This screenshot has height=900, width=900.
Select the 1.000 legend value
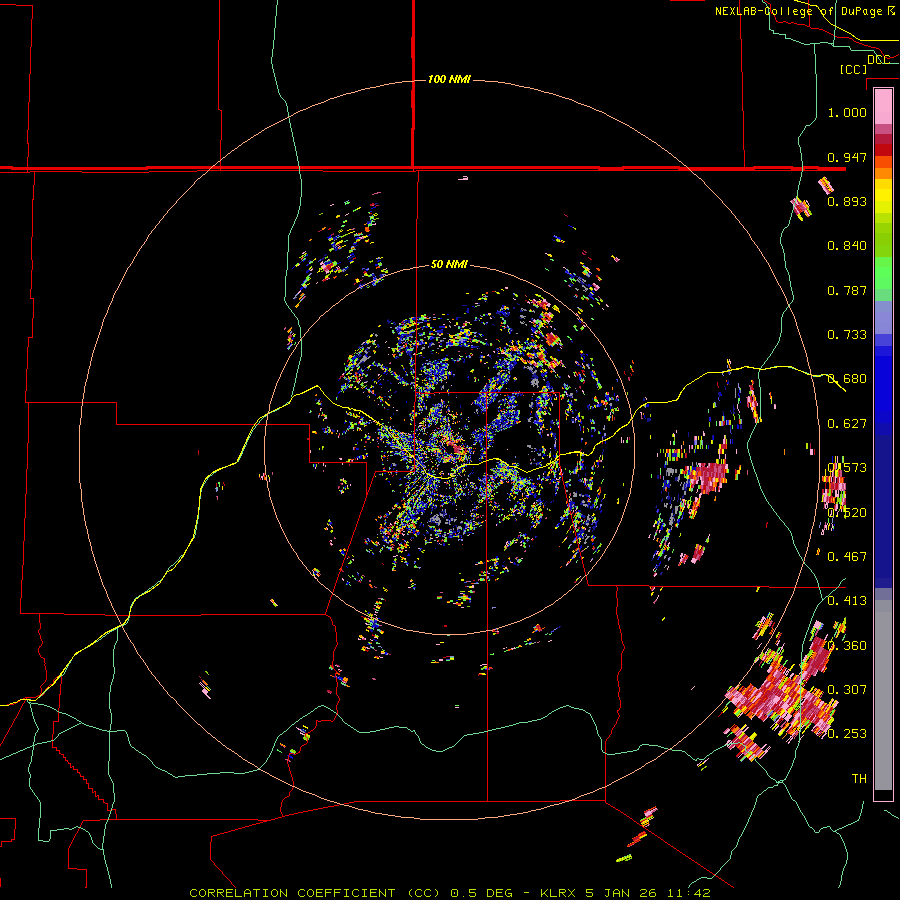tap(847, 112)
